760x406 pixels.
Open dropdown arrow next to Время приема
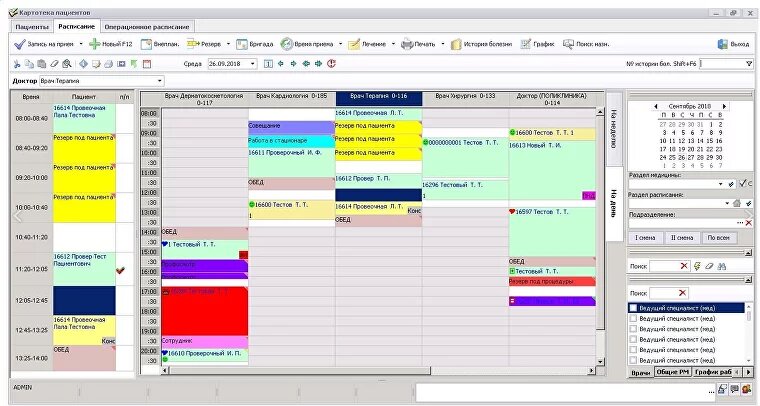click(x=340, y=44)
